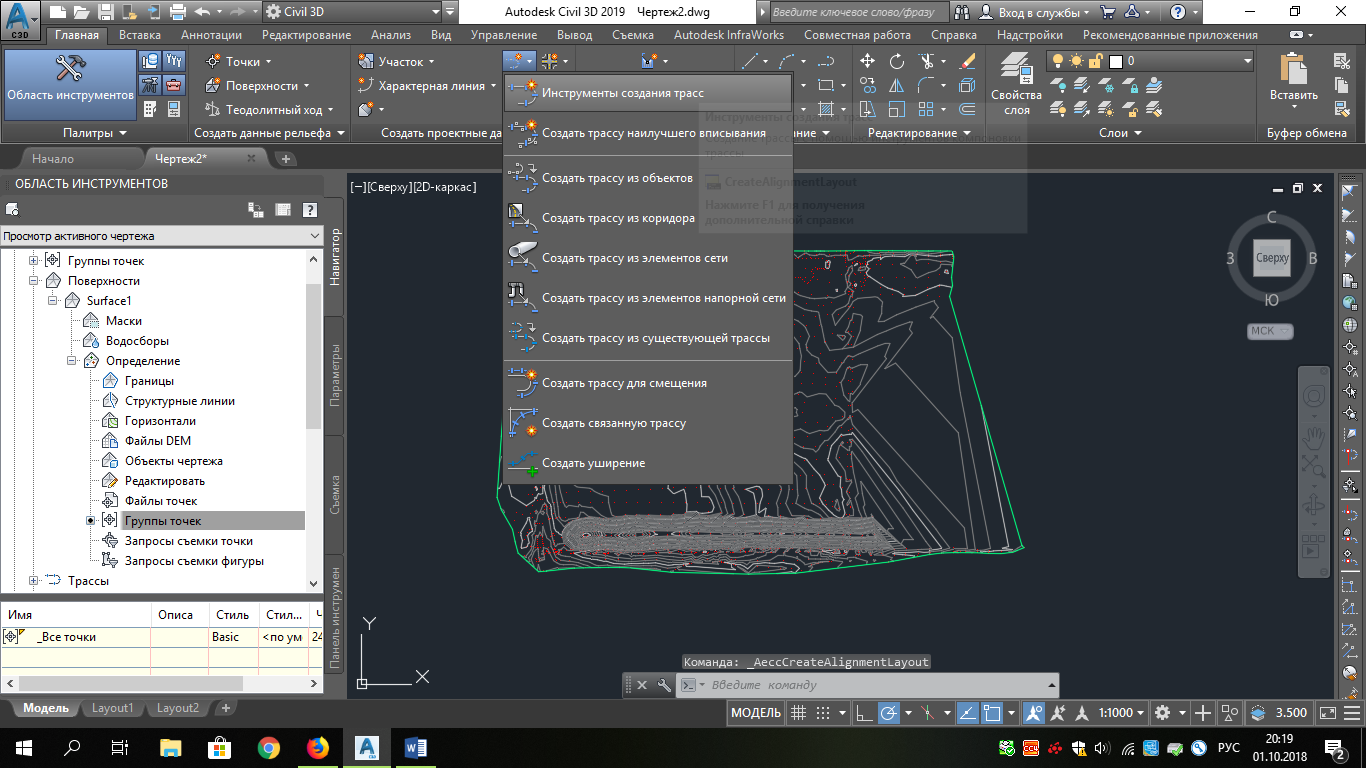1366x768 pixels.
Task: Click customization wrench icon in command line
Action: click(x=664, y=685)
